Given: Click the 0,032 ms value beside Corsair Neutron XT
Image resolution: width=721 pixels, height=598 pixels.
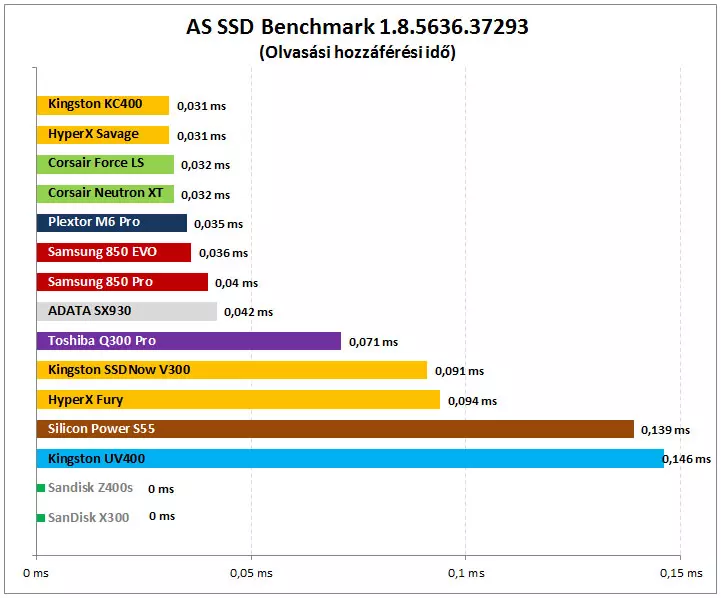Looking at the screenshot, I should 206,195.
